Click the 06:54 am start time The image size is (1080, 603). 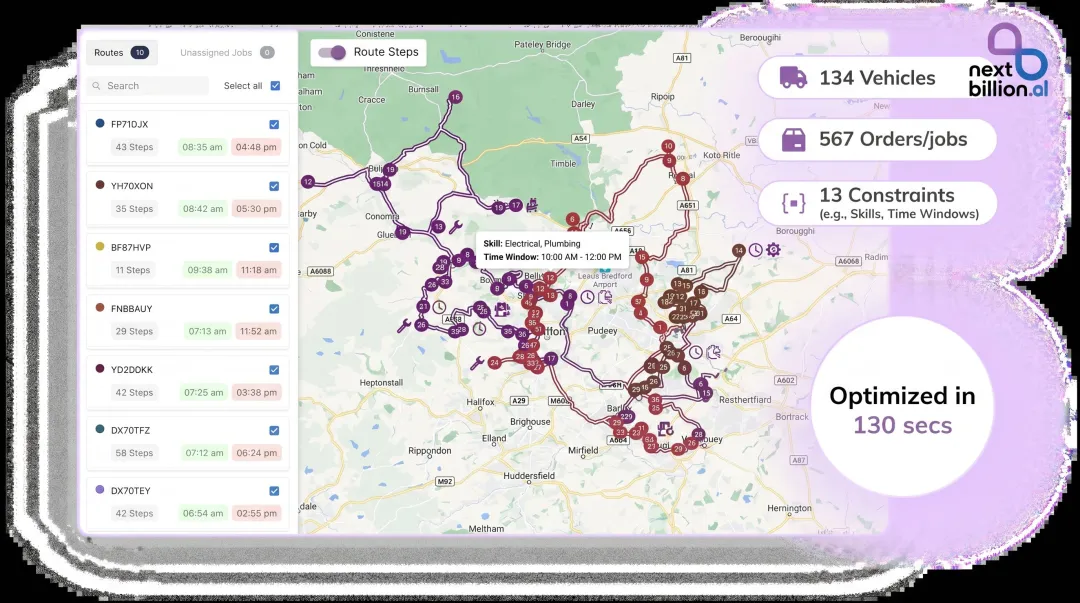pyautogui.click(x=202, y=513)
